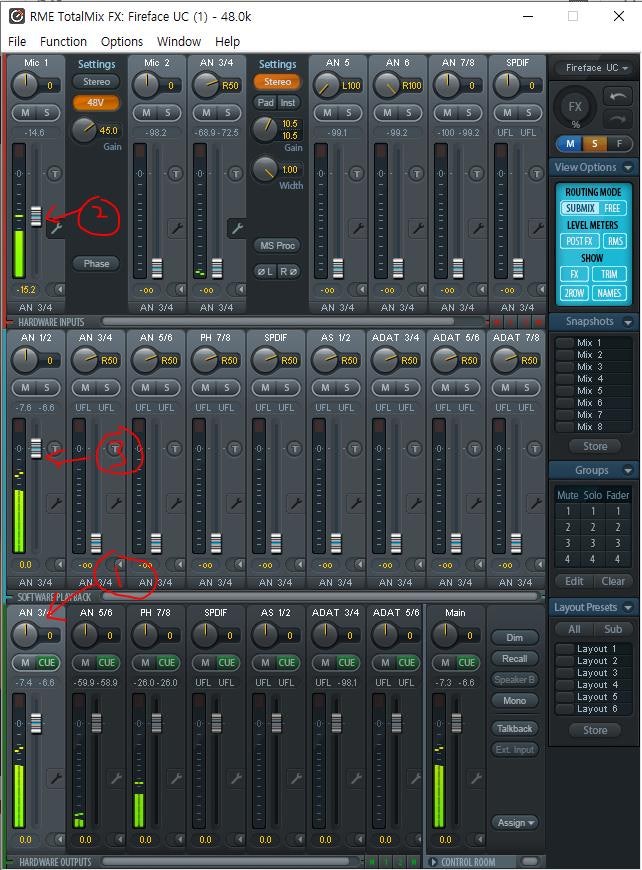Image resolution: width=642 pixels, height=870 pixels.
Task: Collapse the View Options section
Action: pos(628,167)
